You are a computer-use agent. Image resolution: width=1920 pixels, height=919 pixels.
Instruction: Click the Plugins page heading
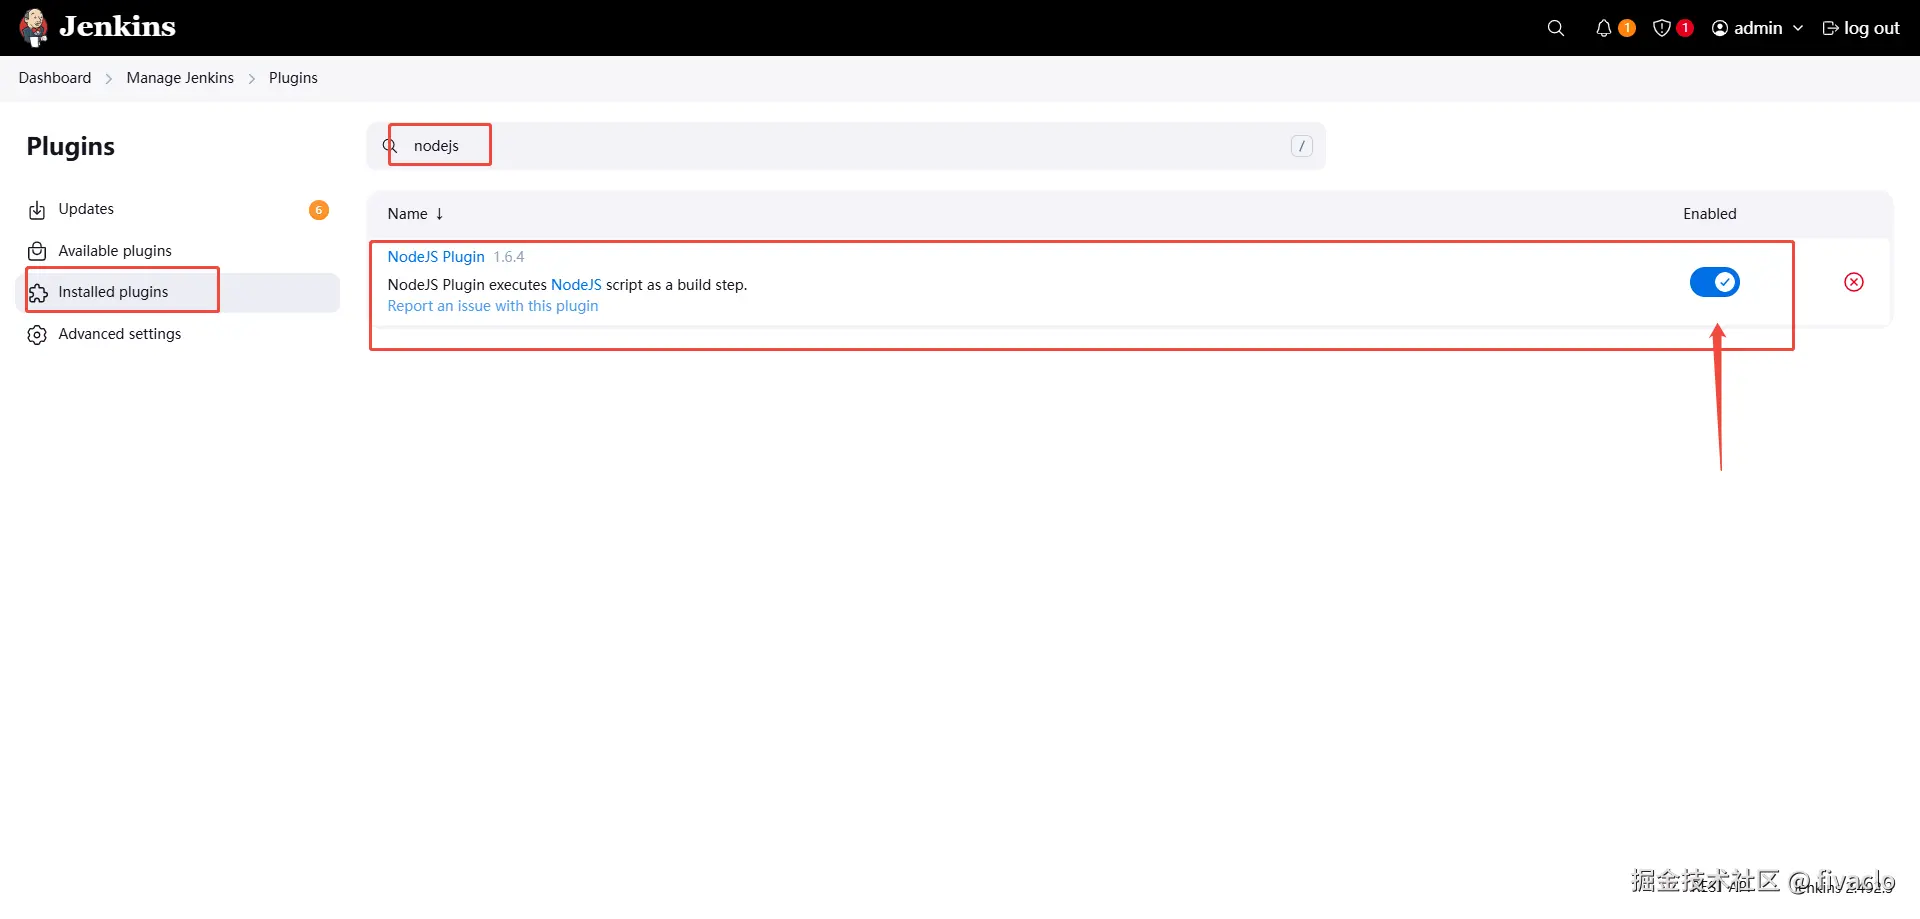click(x=71, y=146)
